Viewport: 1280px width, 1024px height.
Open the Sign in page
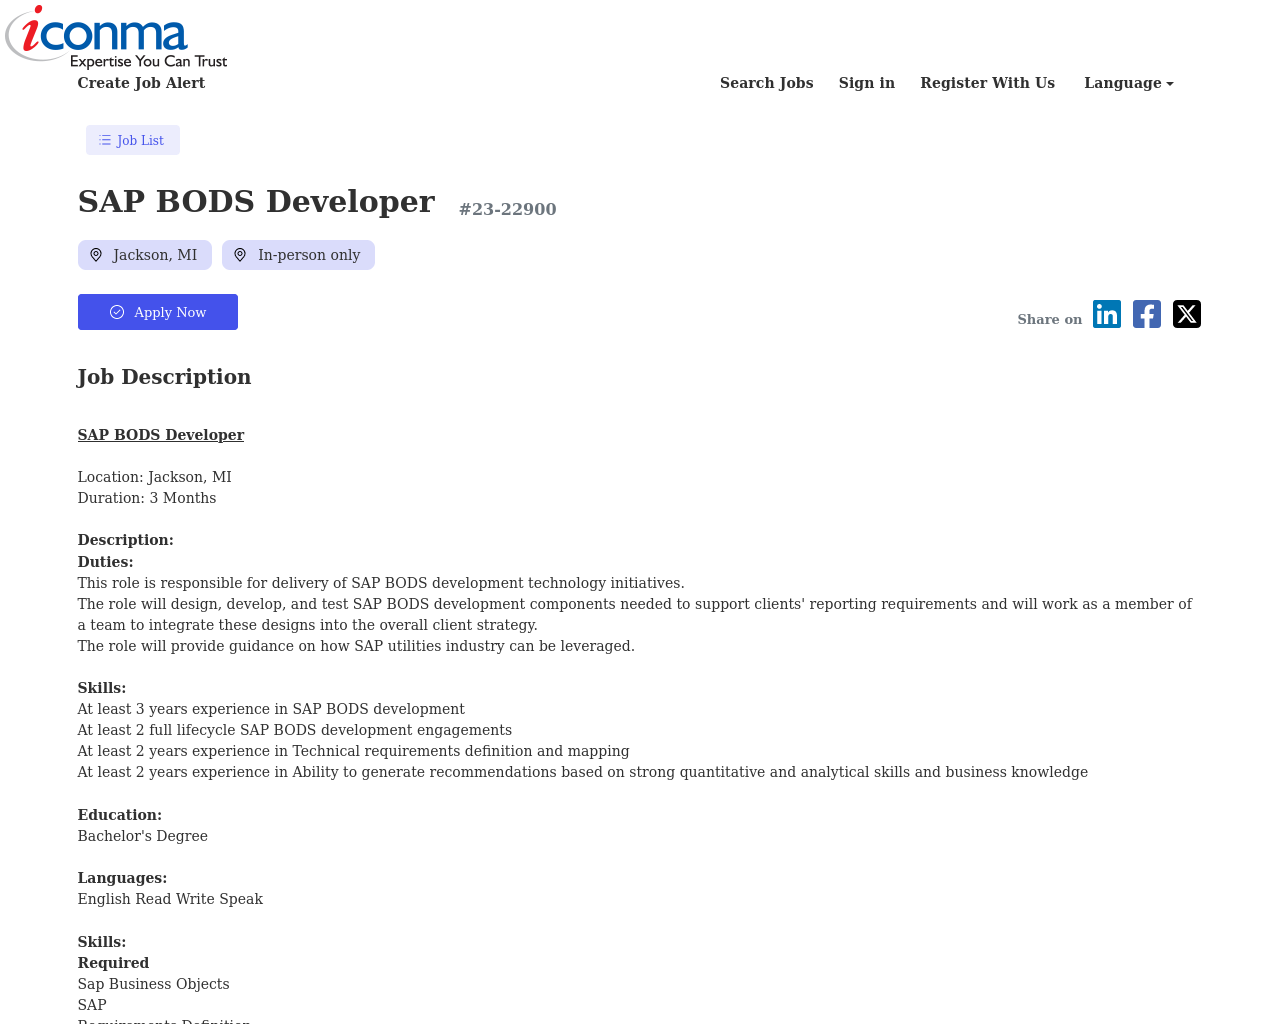[x=867, y=83]
